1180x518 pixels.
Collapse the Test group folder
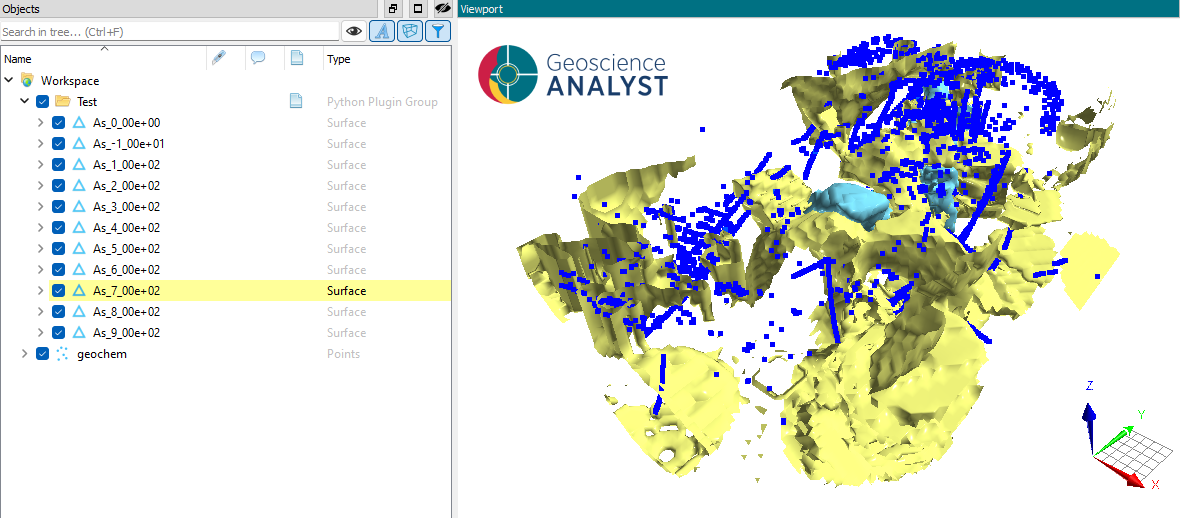click(x=24, y=101)
